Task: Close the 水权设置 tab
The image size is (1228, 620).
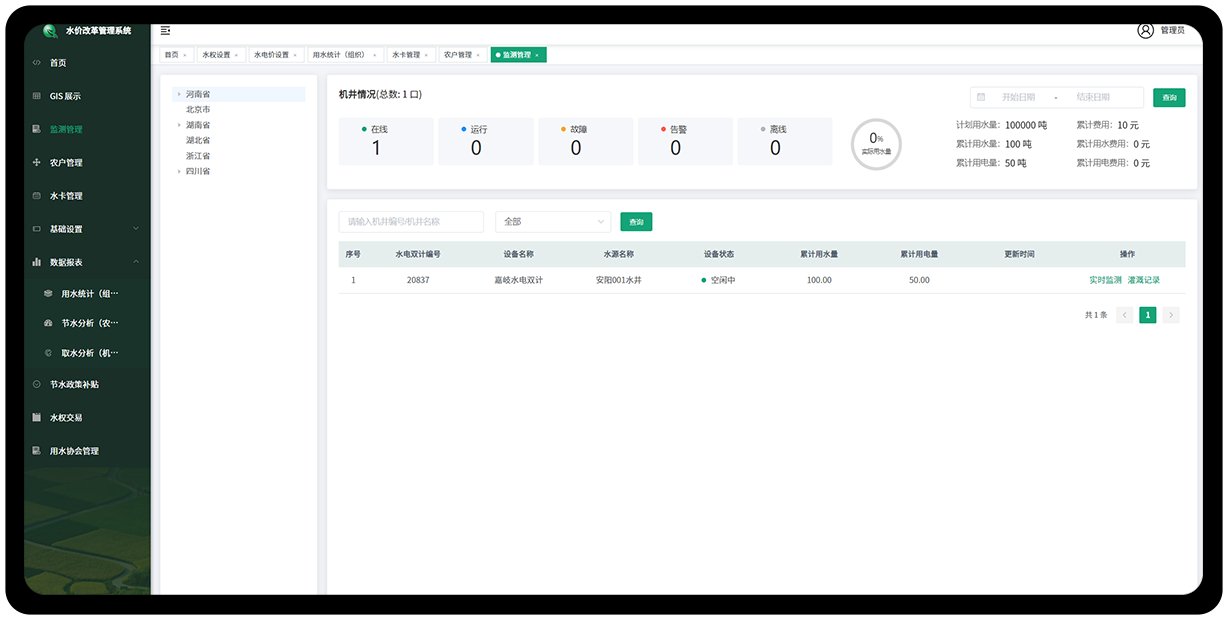Action: 236,55
